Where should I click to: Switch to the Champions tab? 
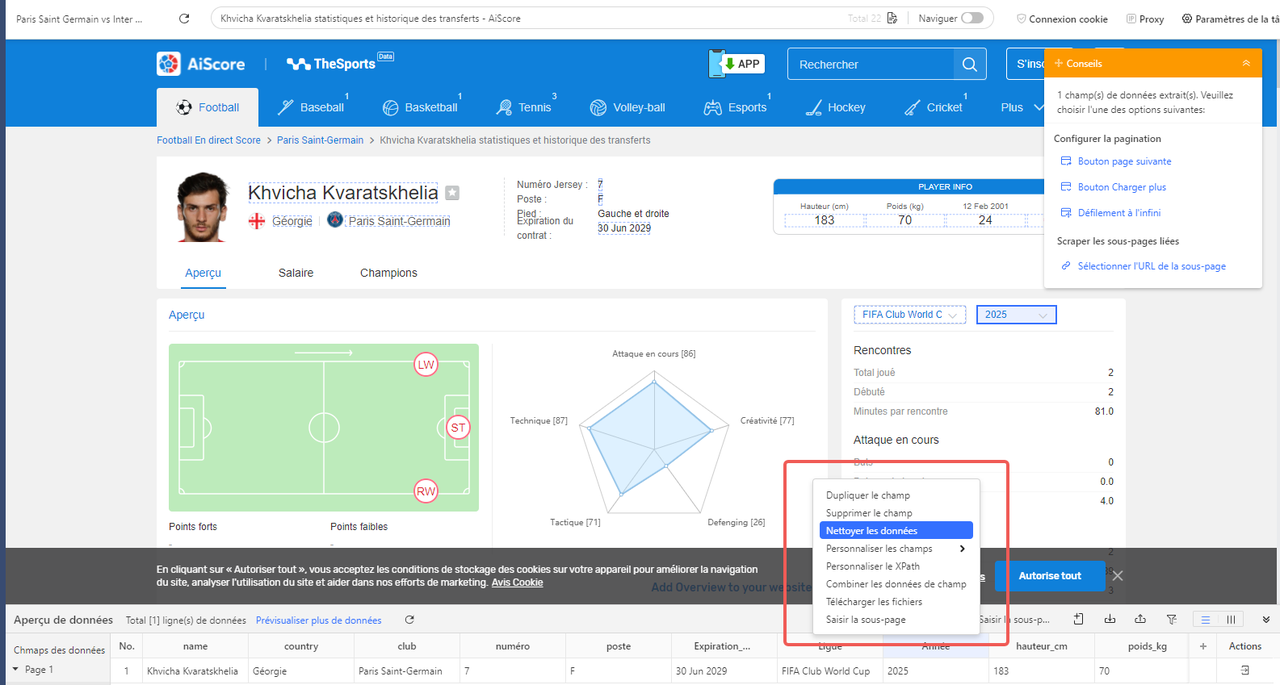[x=389, y=273]
